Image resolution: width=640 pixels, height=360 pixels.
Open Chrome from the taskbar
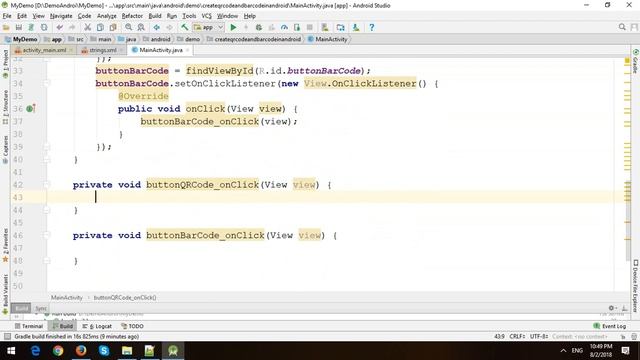pos(58,351)
